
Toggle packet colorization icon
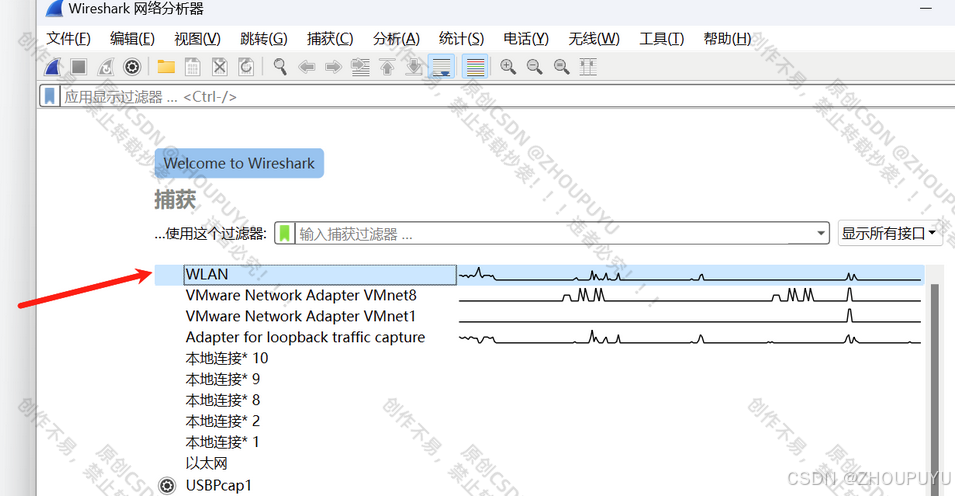pyautogui.click(x=475, y=66)
